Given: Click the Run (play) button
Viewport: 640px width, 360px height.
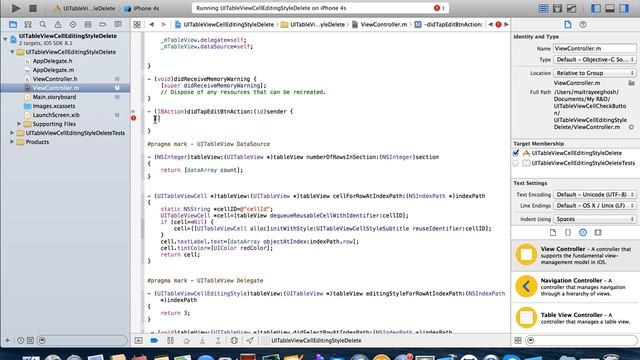Looking at the screenshot, I should 16,8.
